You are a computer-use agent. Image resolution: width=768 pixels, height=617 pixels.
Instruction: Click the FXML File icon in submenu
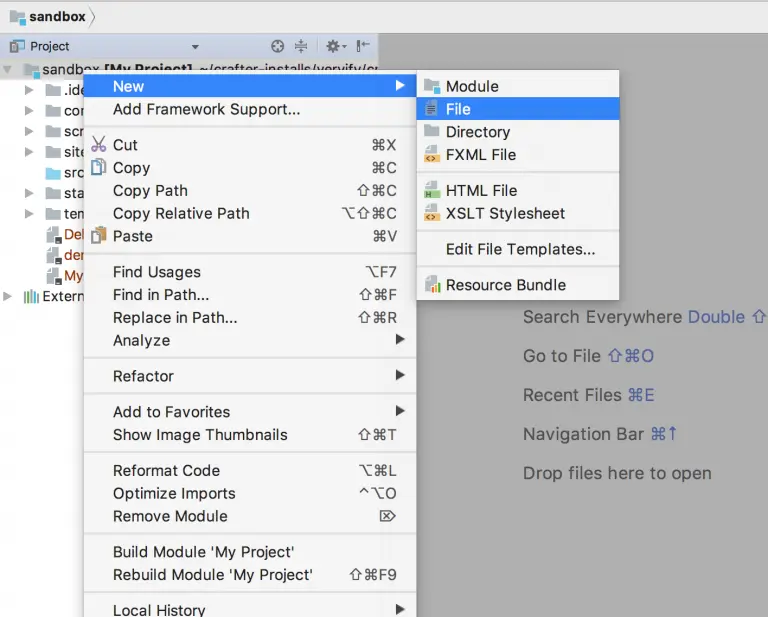(431, 155)
